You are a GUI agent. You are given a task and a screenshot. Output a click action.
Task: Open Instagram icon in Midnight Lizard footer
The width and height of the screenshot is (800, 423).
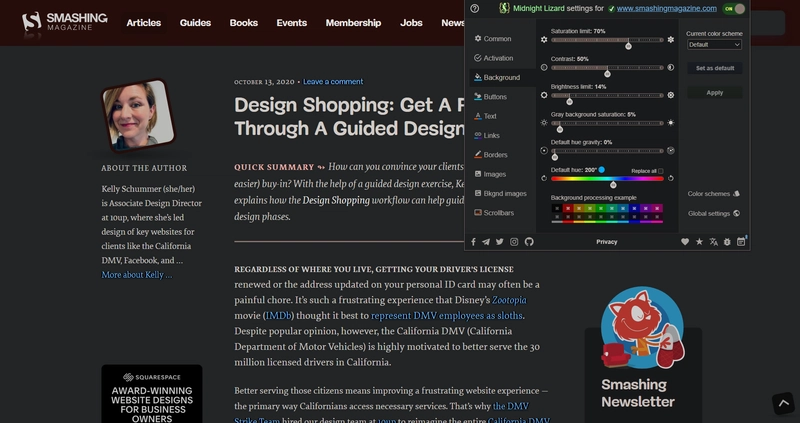tap(514, 242)
